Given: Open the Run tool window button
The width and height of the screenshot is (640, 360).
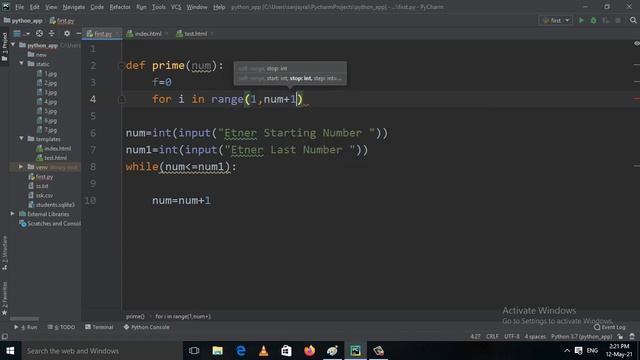Looking at the screenshot, I should pos(26,327).
